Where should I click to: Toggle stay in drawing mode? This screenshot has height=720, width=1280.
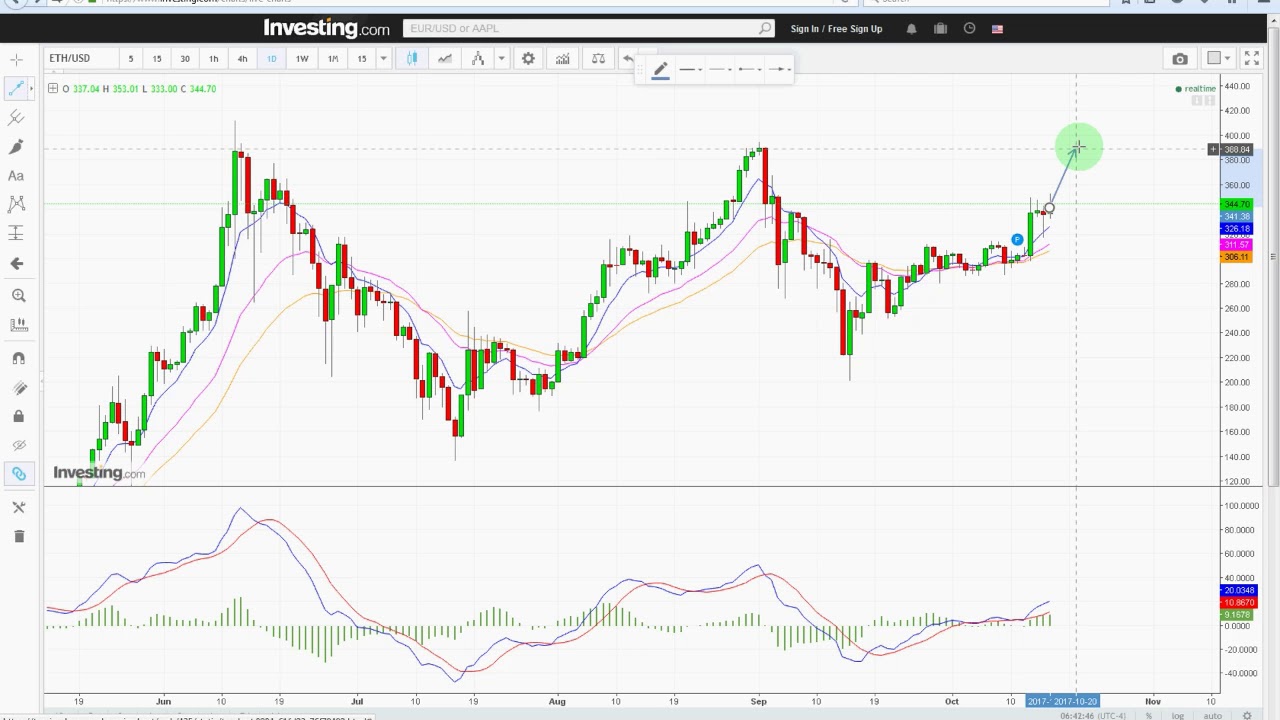18,388
